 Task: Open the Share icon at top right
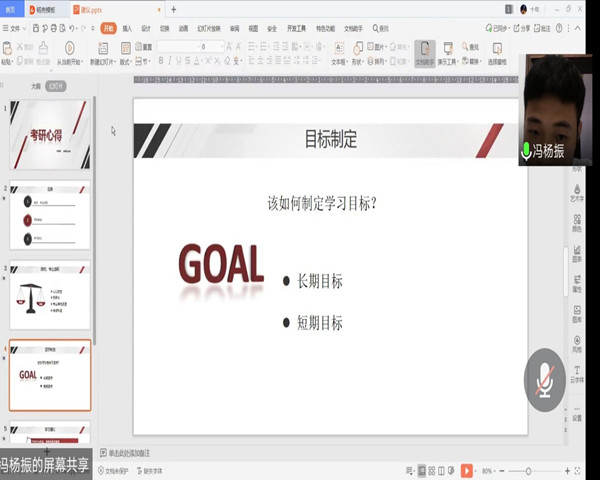point(516,28)
